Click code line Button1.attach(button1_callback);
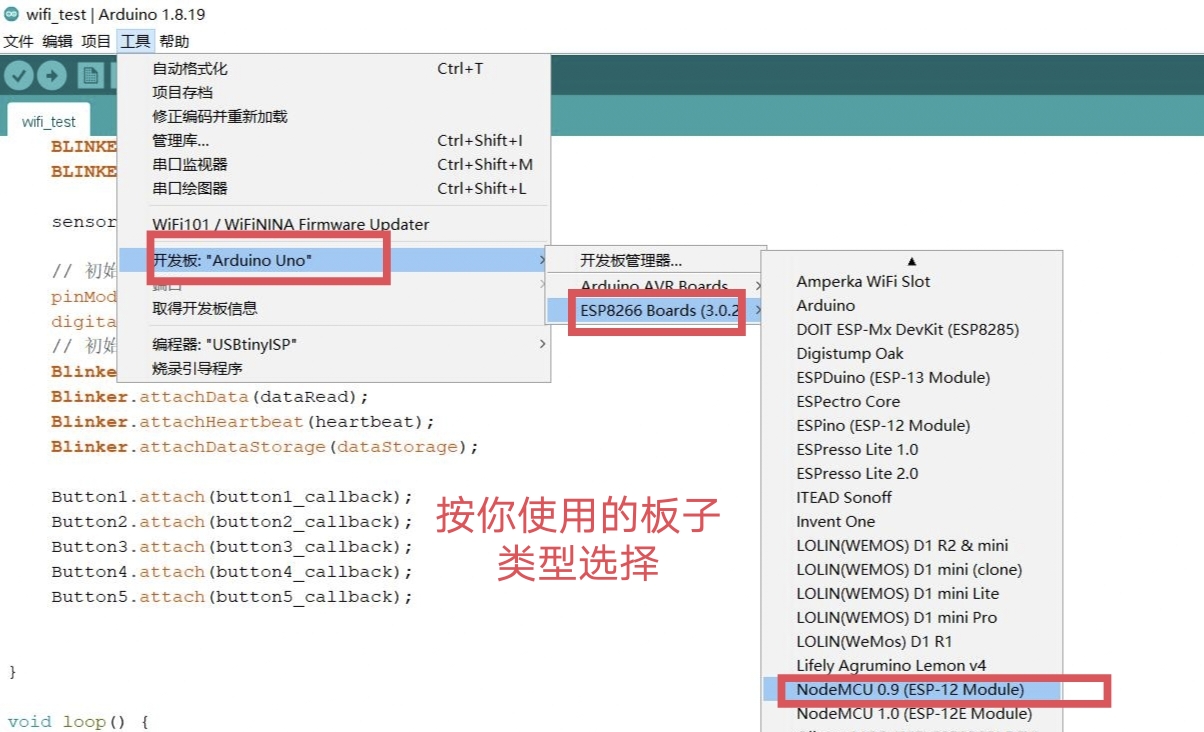This screenshot has height=732, width=1204. tap(232, 497)
